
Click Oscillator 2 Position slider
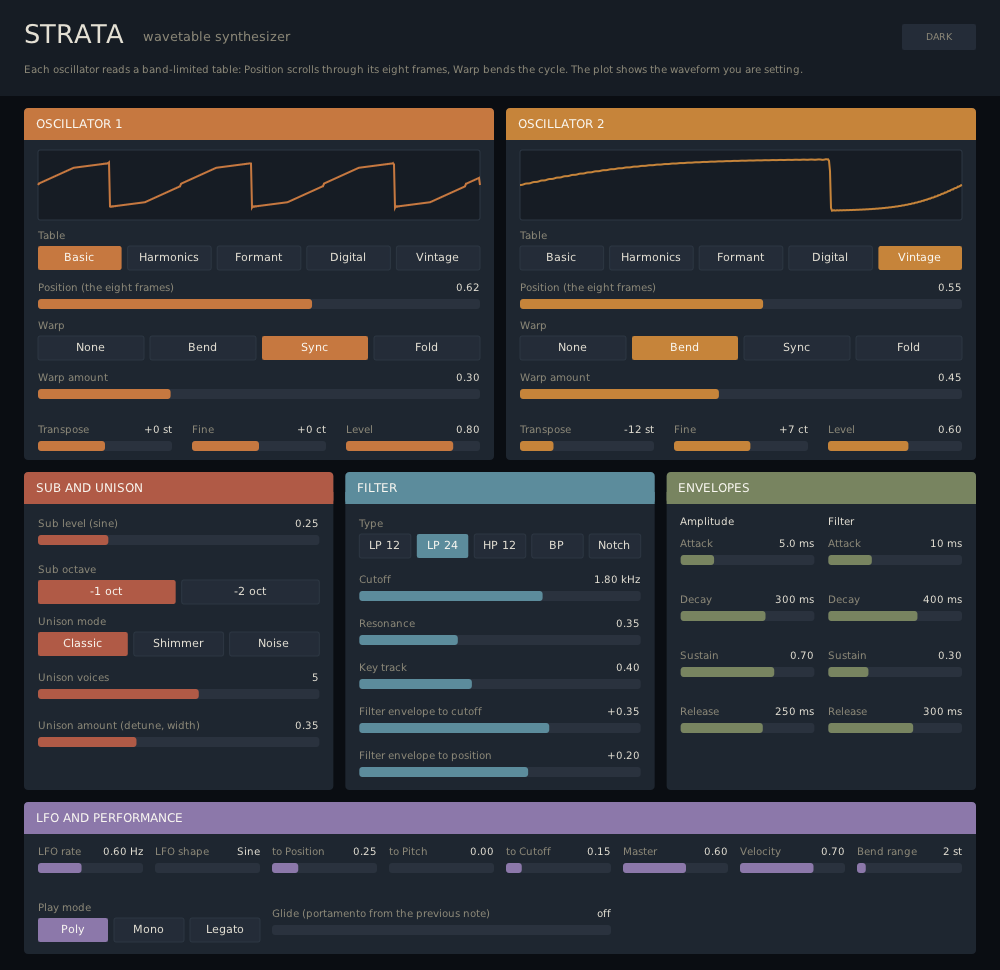click(x=740, y=304)
